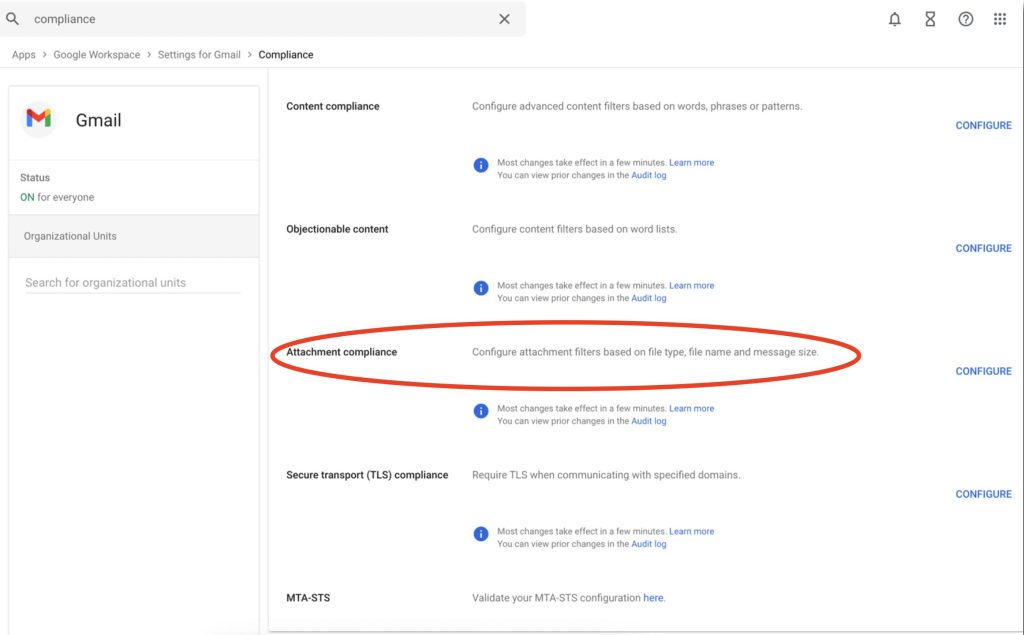Click in Search for organizational units field
The height and width of the screenshot is (635, 1024).
(133, 282)
